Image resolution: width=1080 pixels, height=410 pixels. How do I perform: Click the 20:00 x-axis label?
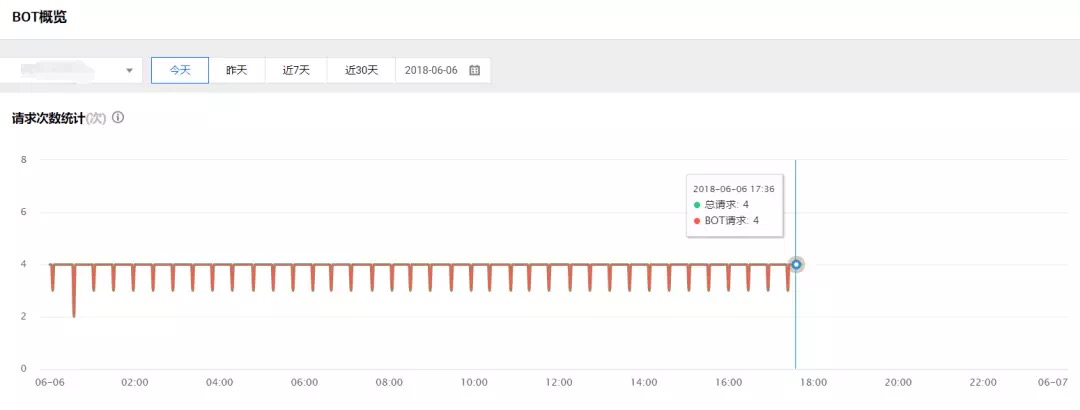pos(898,382)
